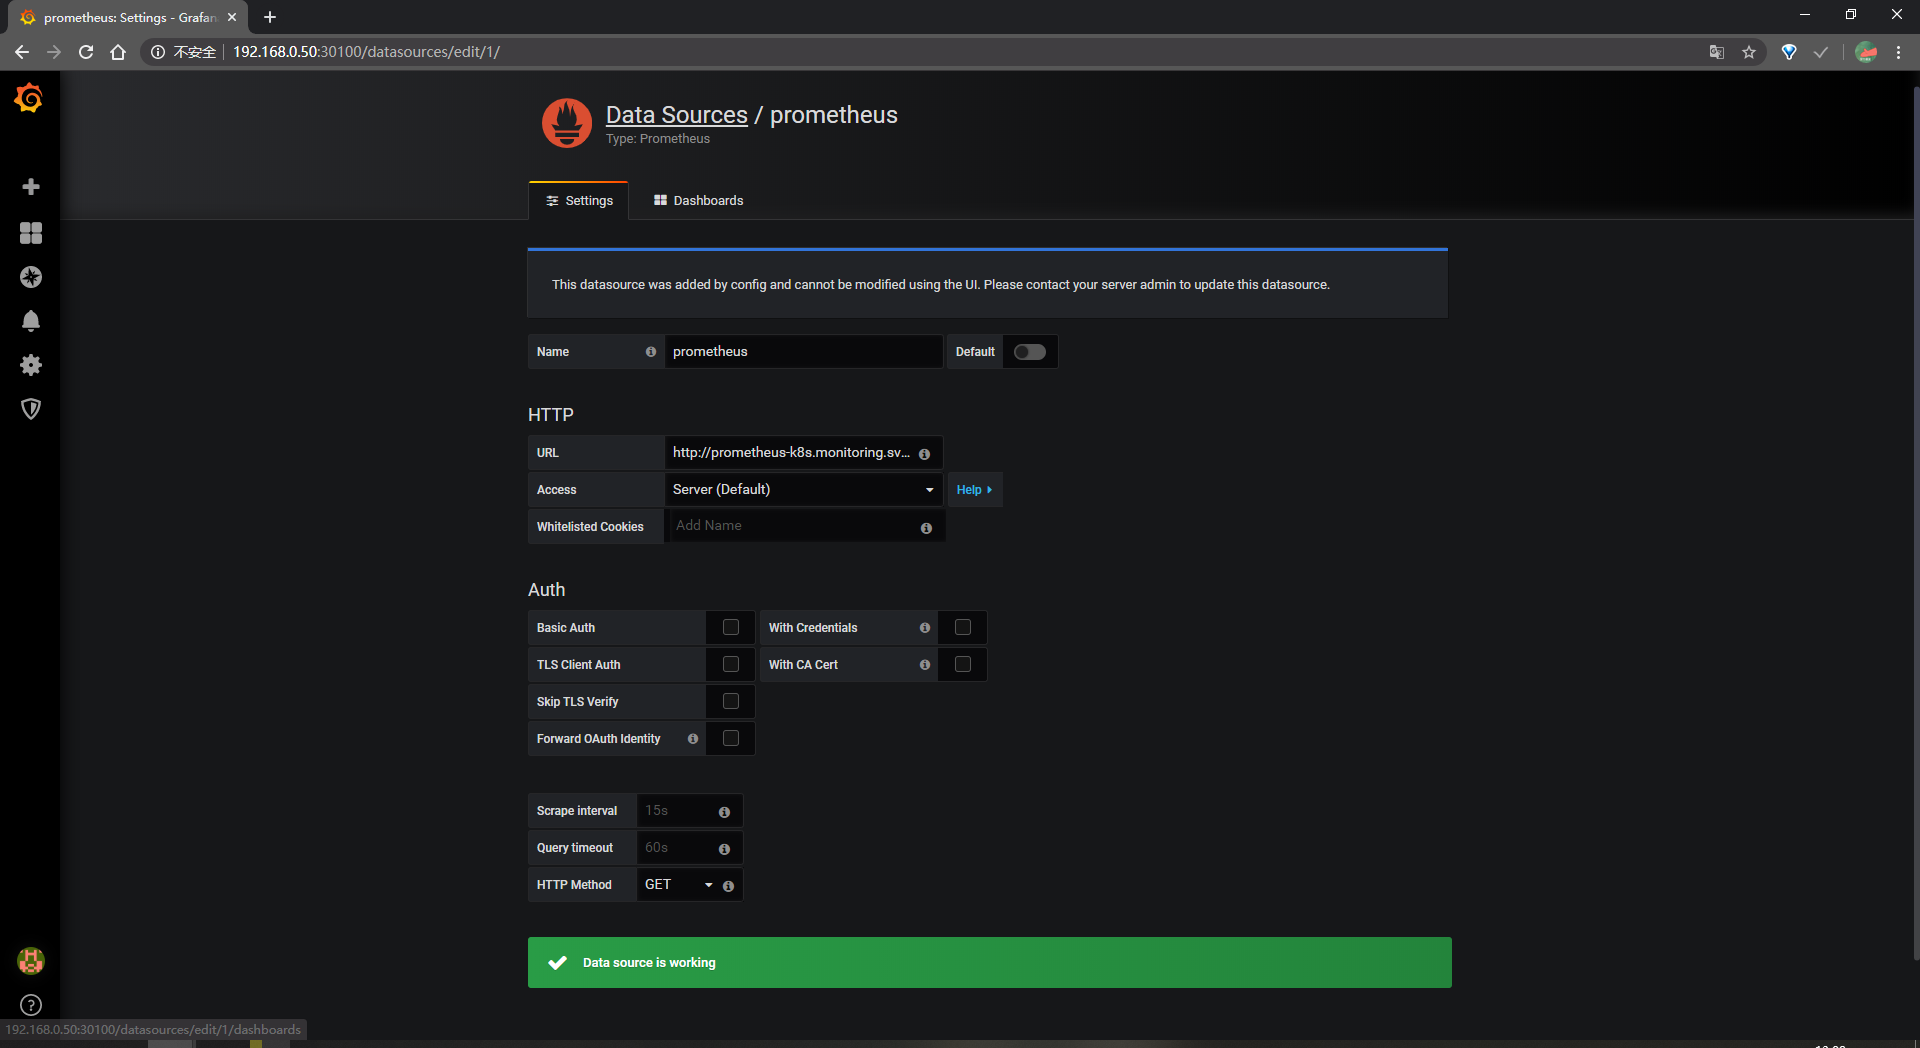This screenshot has height=1048, width=1920.
Task: Click info icon for Scrape interval
Action: point(724,812)
